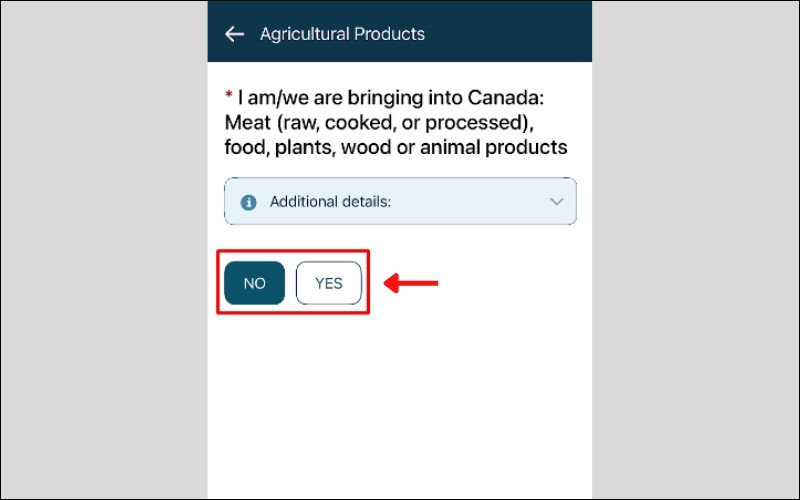Tap the back arrow icon

pos(234,34)
